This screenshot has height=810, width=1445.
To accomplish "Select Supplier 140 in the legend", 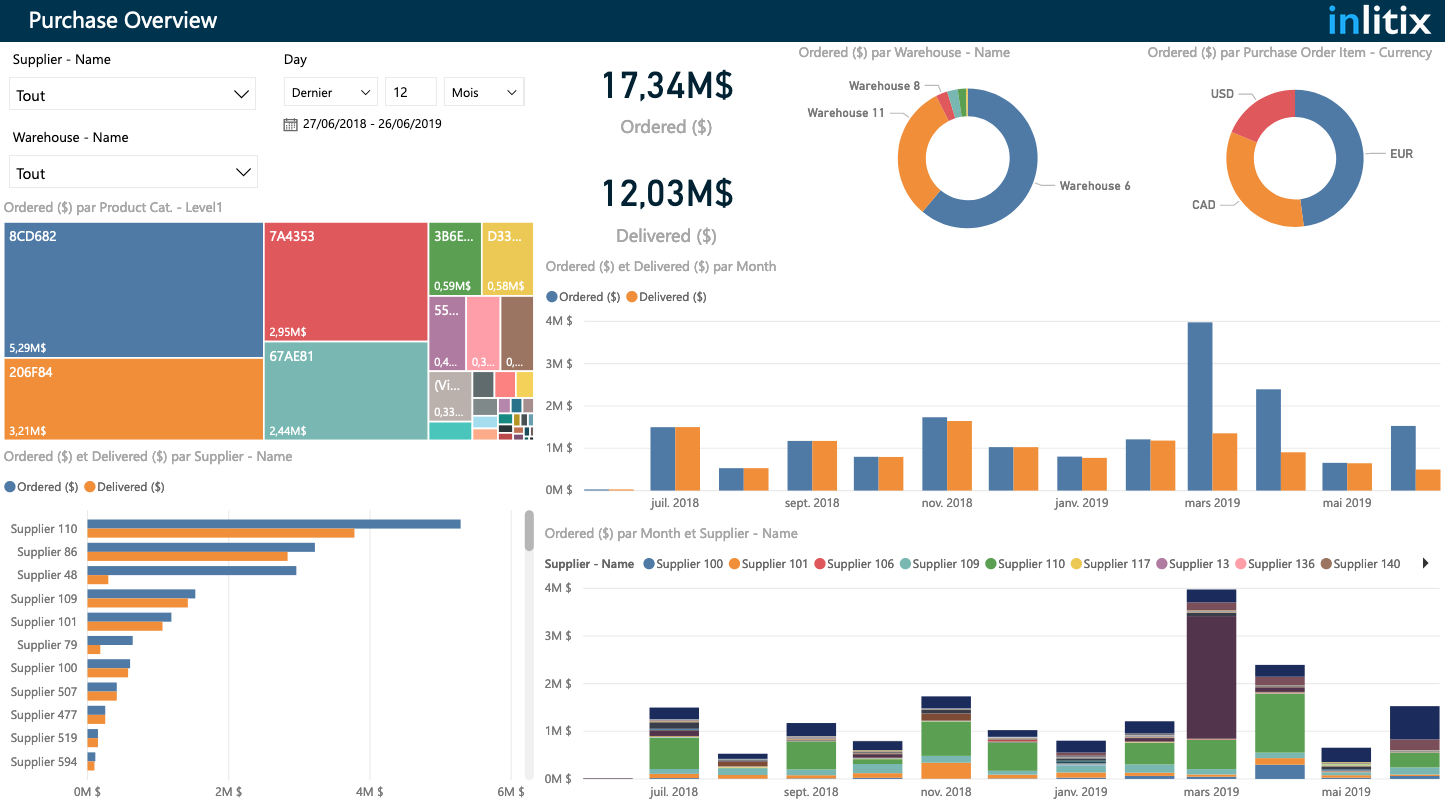I will coord(1360,564).
